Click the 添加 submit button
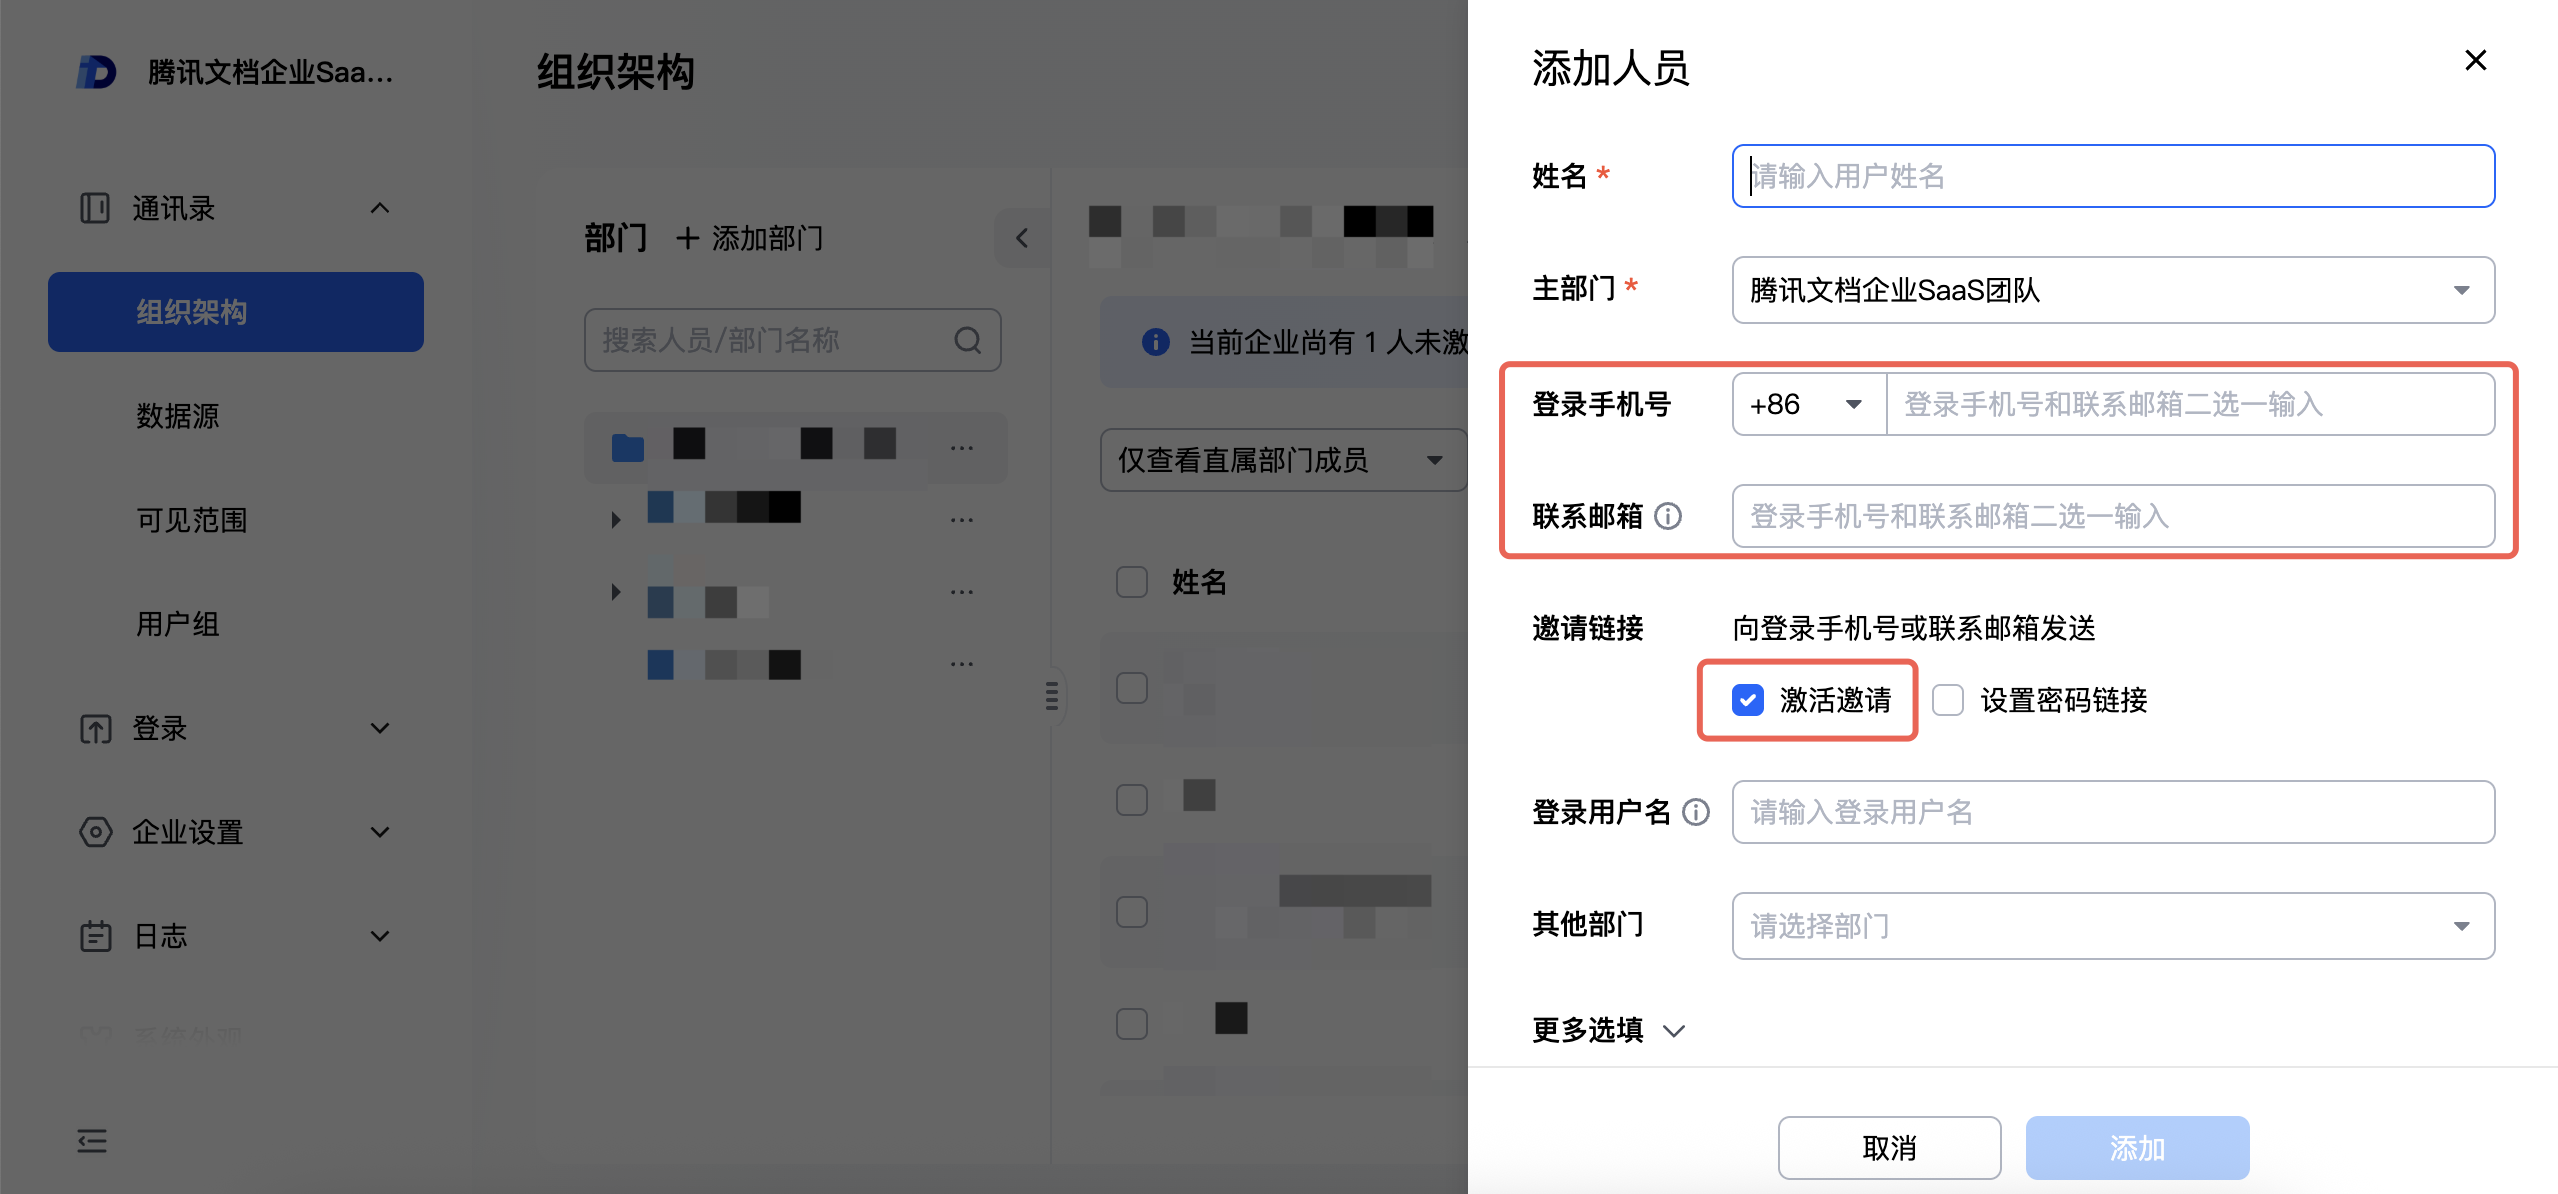This screenshot has height=1194, width=2558. pos(2136,1148)
